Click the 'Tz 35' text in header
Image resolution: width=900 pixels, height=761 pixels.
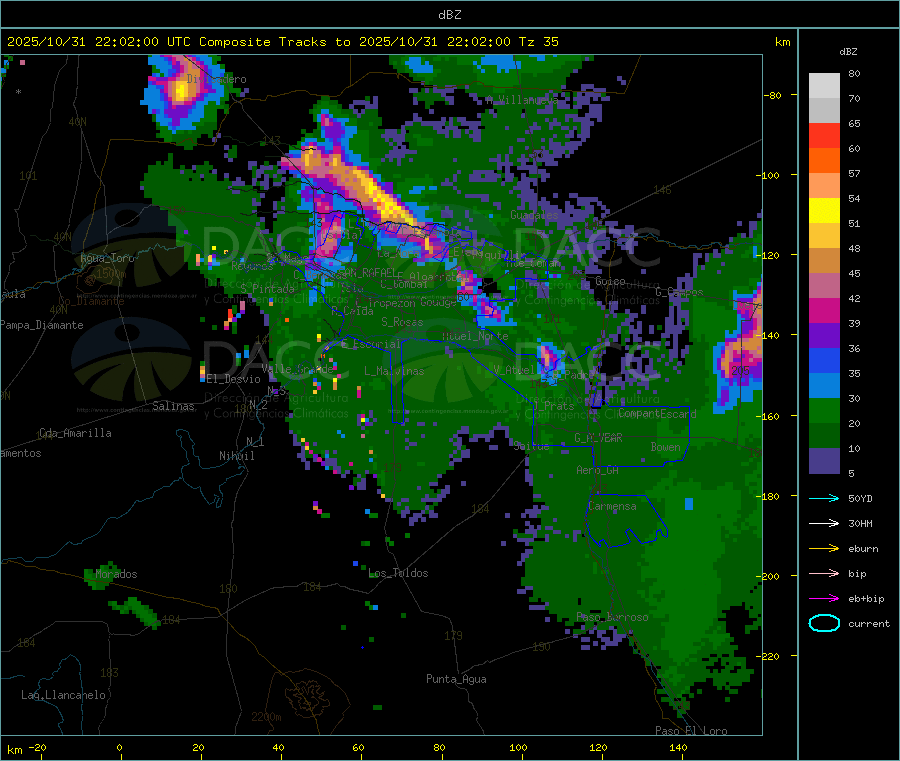point(538,42)
